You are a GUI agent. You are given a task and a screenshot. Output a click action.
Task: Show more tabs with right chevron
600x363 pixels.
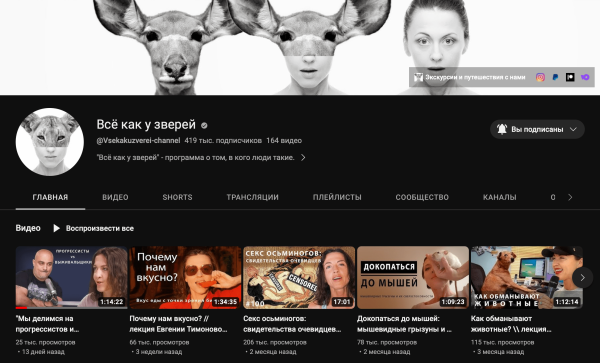point(570,197)
